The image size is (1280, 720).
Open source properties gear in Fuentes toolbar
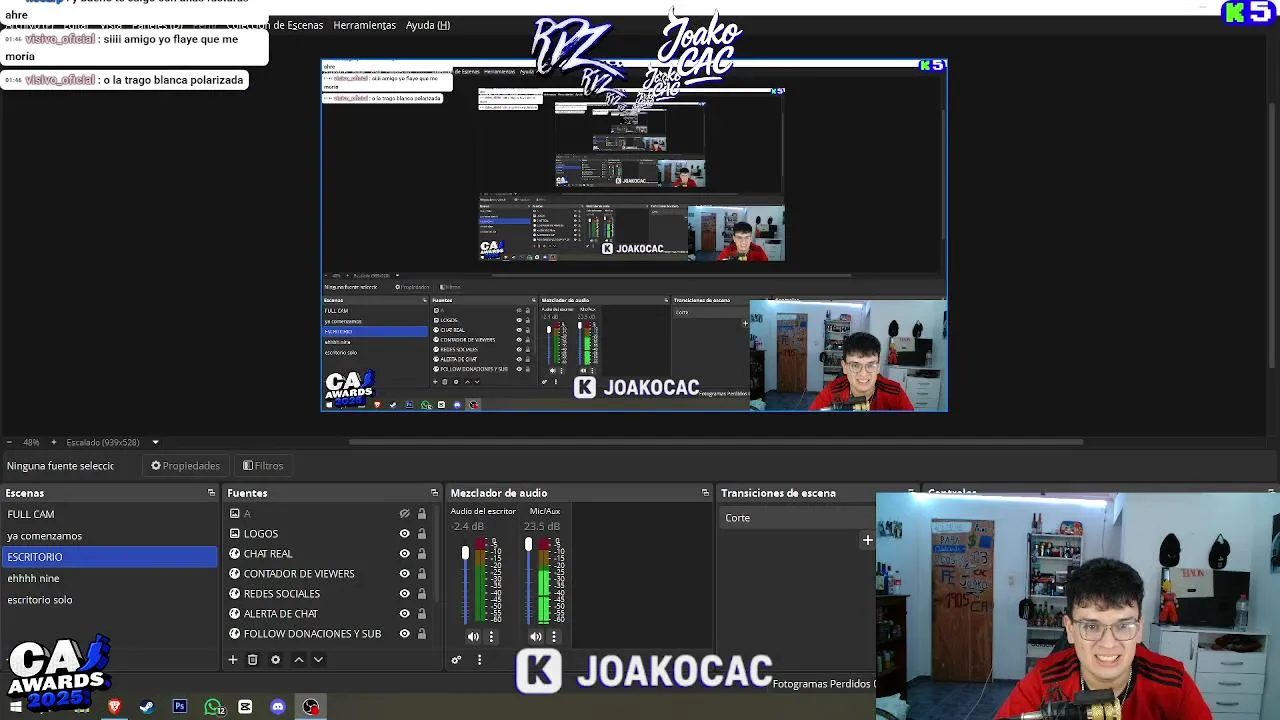tap(275, 660)
